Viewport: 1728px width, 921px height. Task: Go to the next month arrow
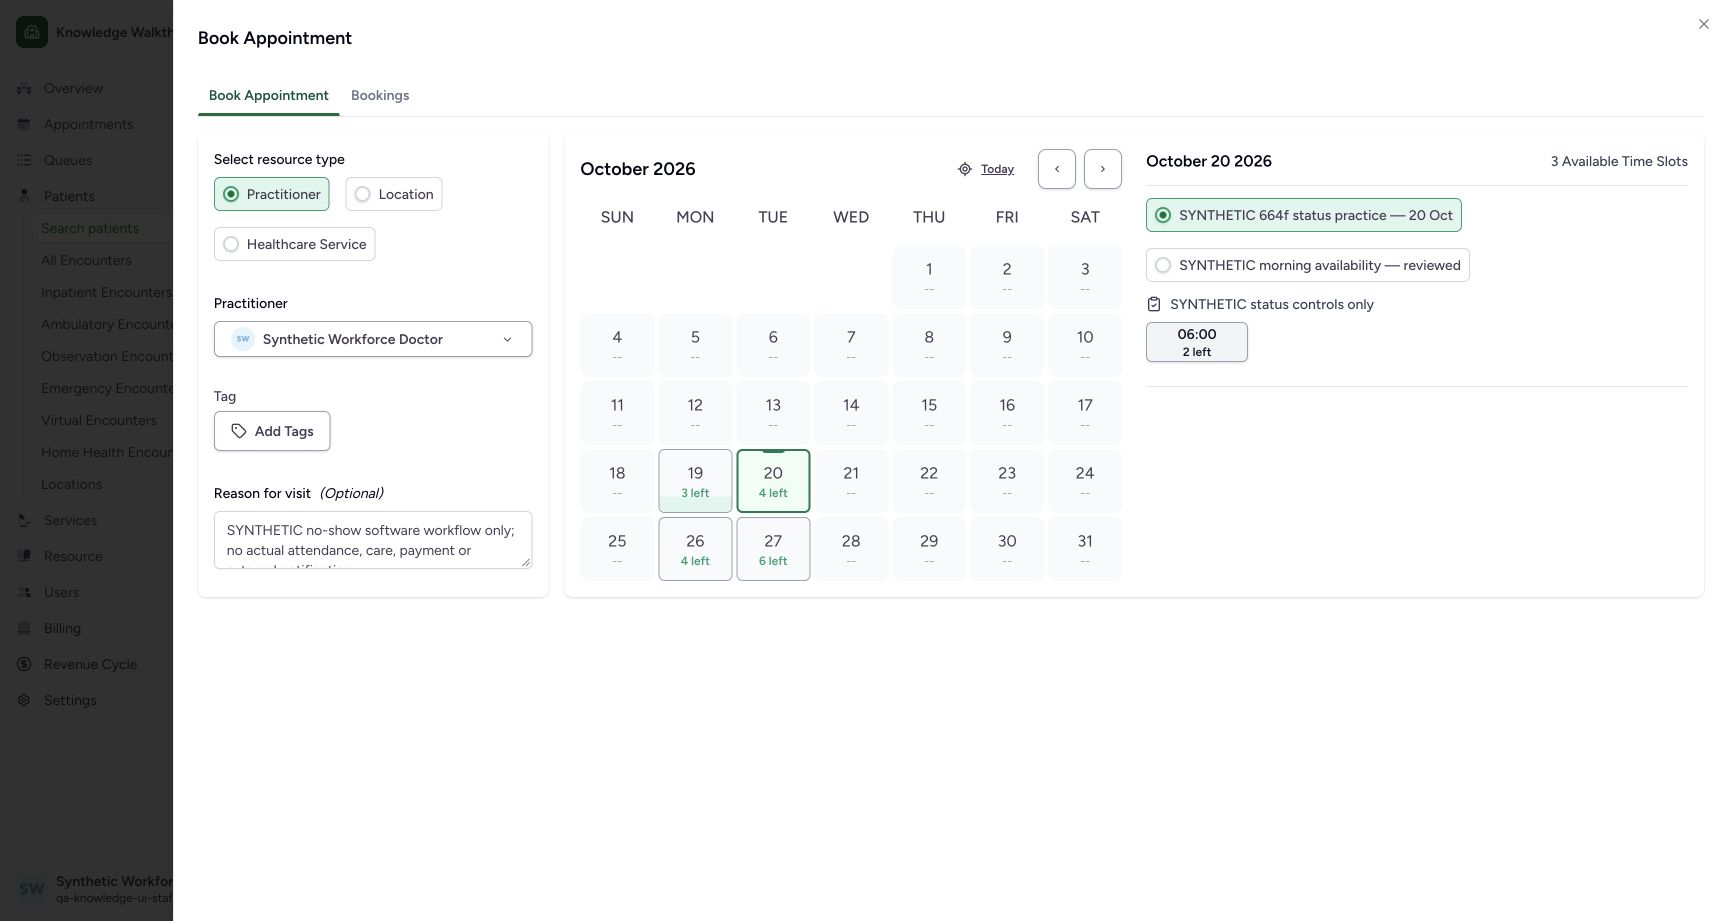(x=1102, y=169)
